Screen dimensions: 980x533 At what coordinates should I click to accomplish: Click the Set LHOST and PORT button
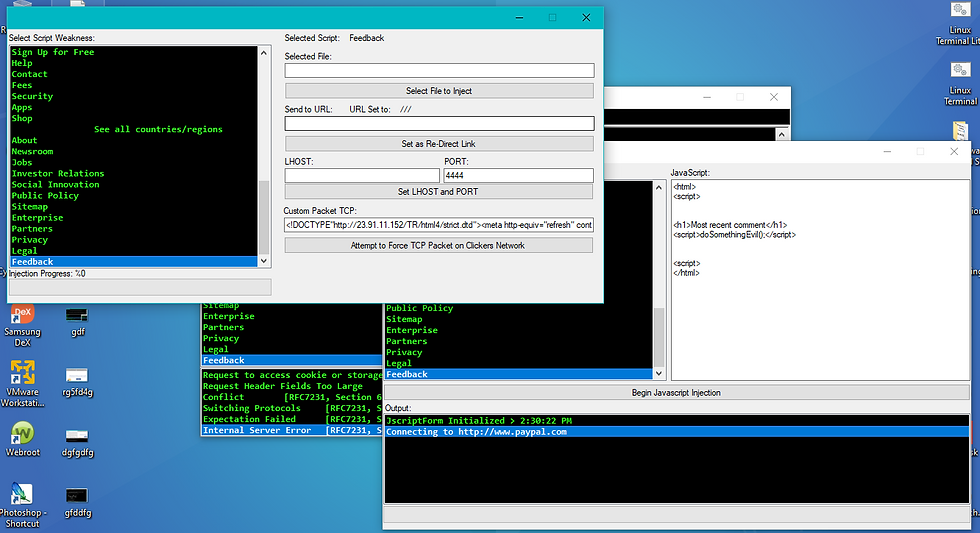pos(439,192)
